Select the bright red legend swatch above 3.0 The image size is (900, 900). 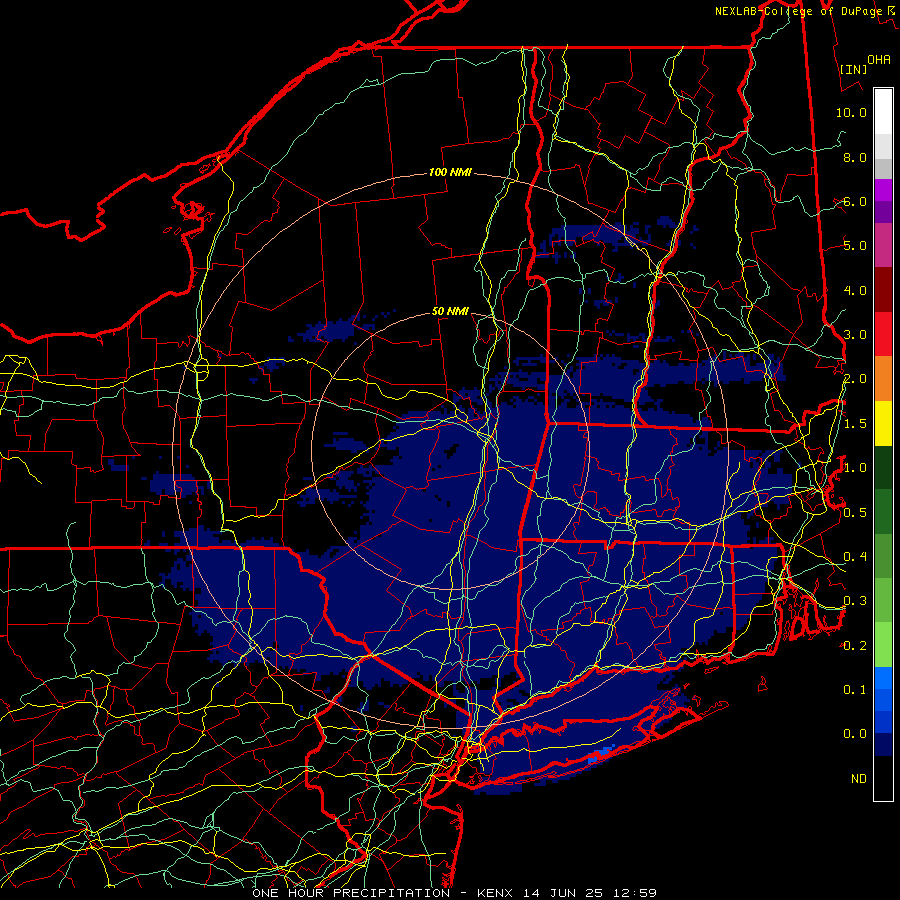click(x=883, y=334)
